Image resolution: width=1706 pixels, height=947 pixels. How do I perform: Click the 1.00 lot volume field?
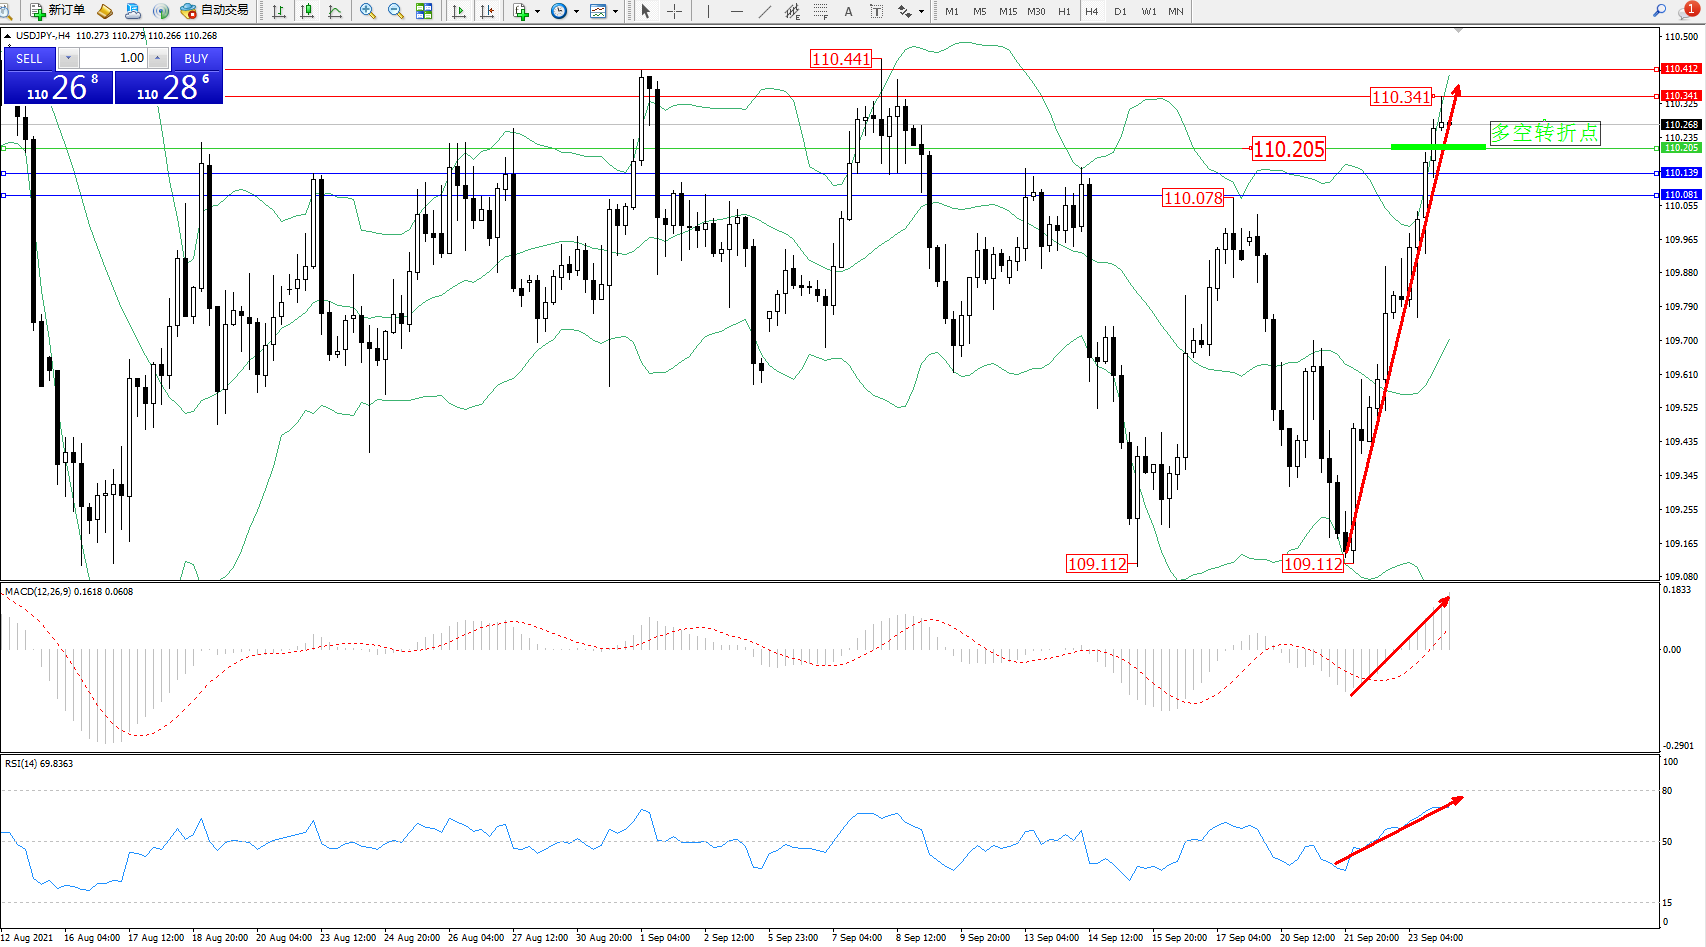(x=114, y=58)
